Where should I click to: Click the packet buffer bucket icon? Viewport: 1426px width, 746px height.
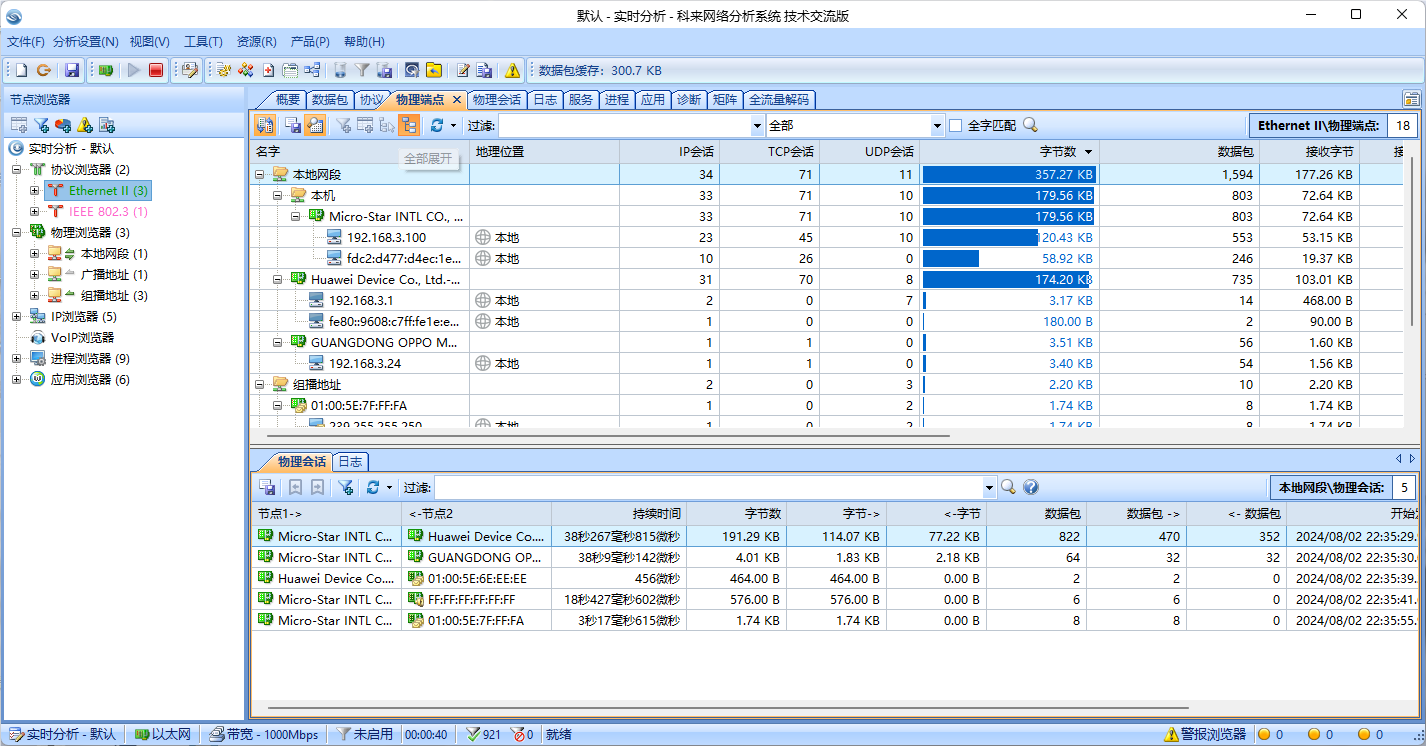tap(340, 70)
